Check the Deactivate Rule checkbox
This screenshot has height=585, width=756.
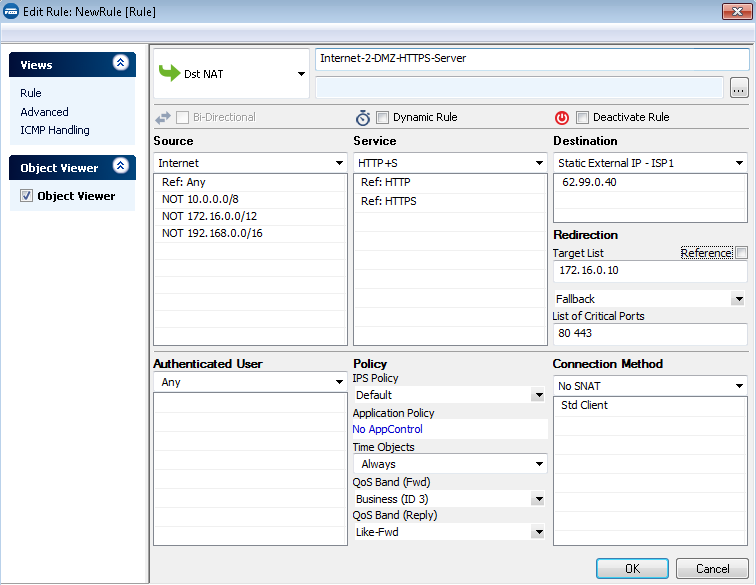coord(582,117)
